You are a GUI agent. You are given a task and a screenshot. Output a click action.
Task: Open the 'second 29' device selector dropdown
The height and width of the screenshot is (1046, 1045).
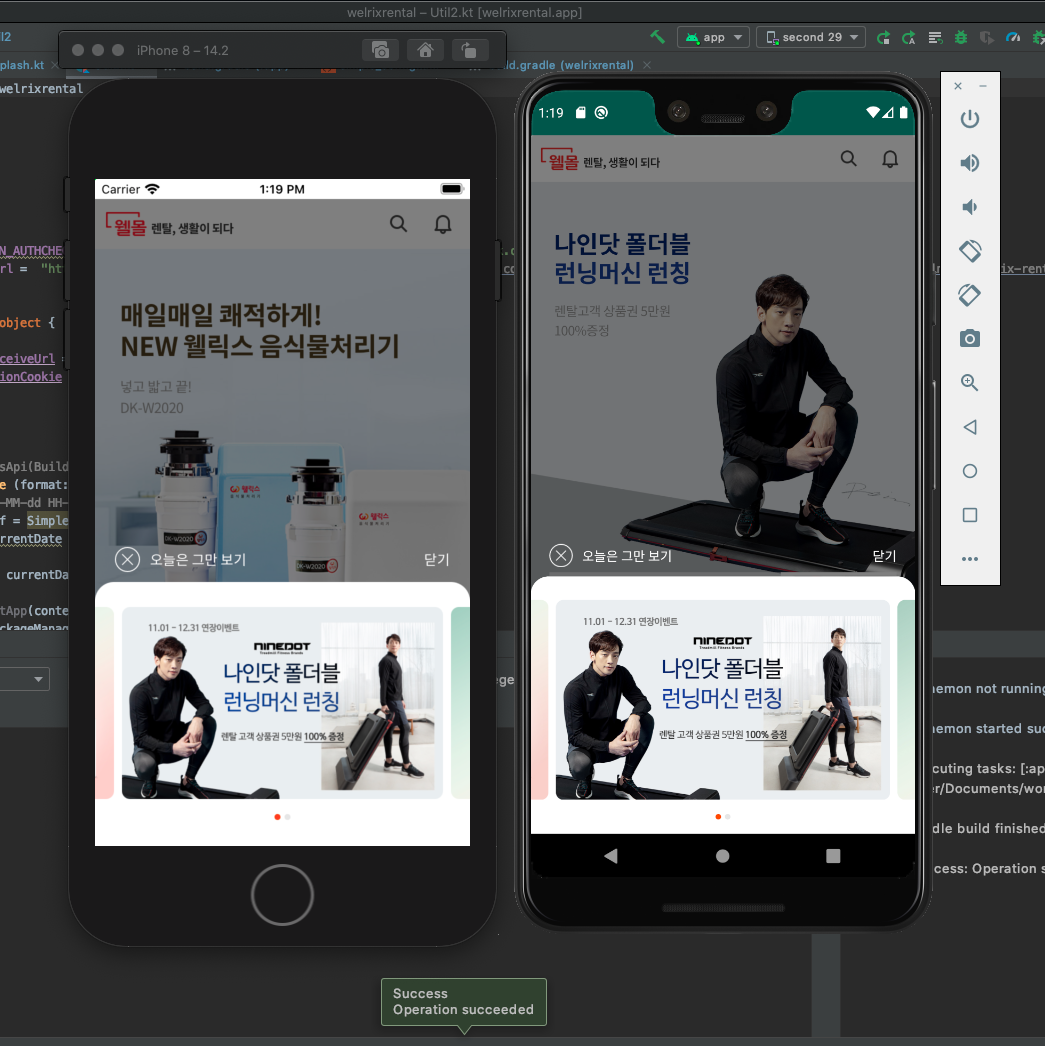tap(811, 37)
